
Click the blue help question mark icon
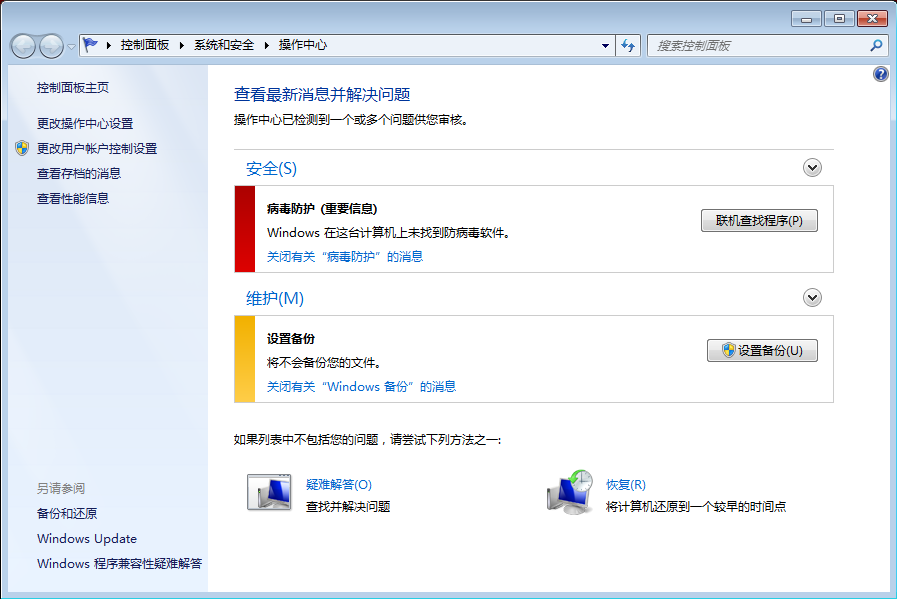[x=881, y=74]
